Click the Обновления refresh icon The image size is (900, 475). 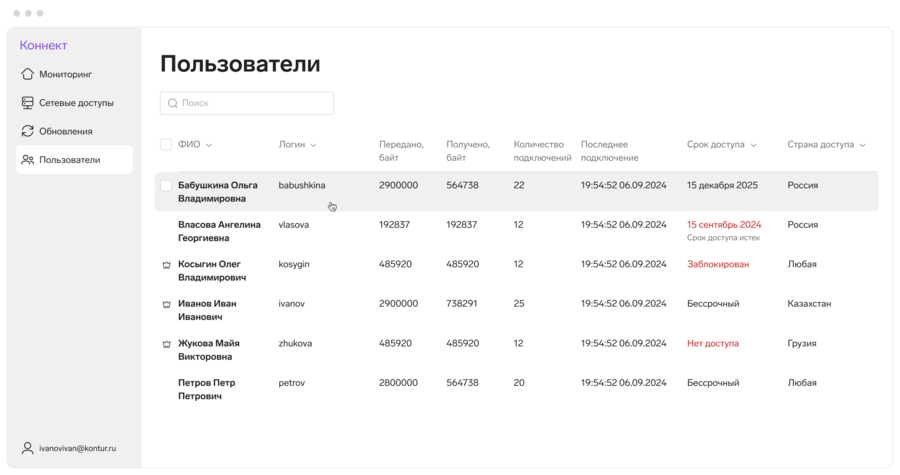(28, 131)
